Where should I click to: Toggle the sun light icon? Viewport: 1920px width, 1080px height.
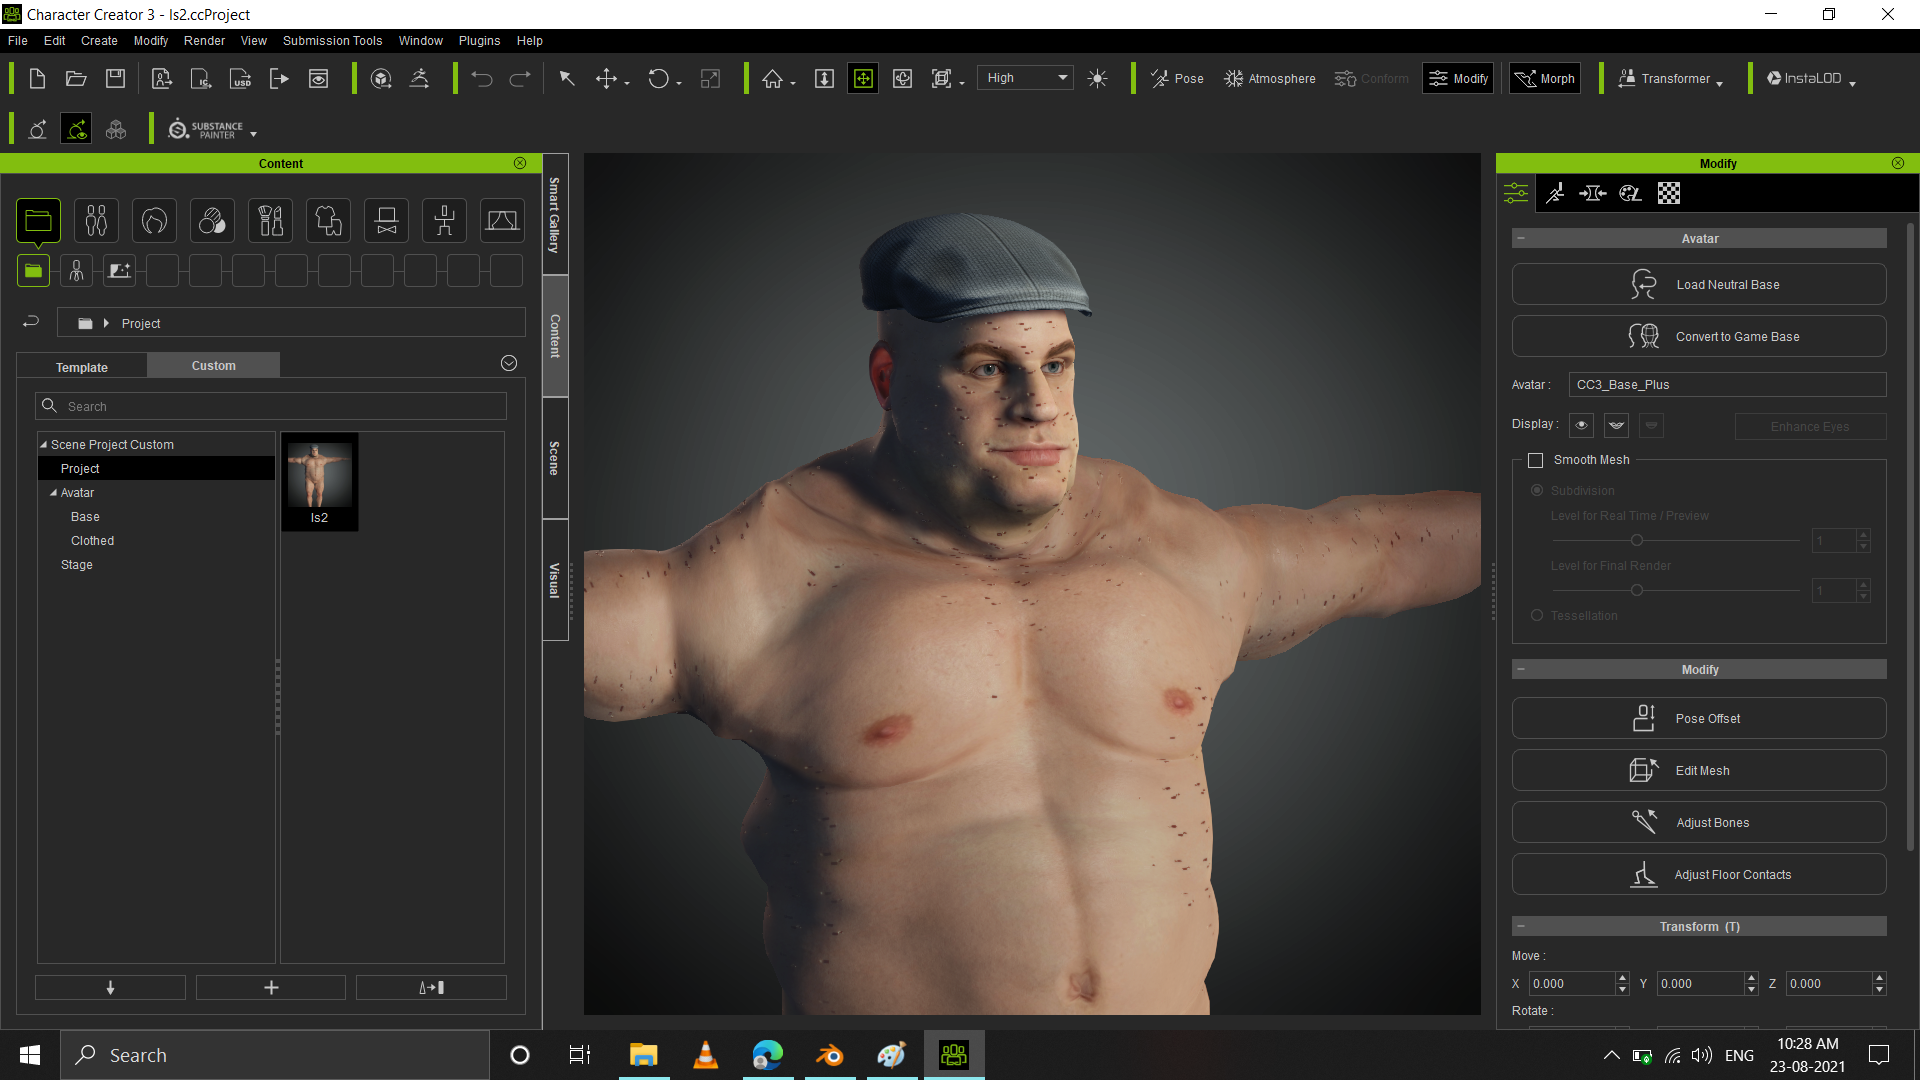(x=1097, y=78)
